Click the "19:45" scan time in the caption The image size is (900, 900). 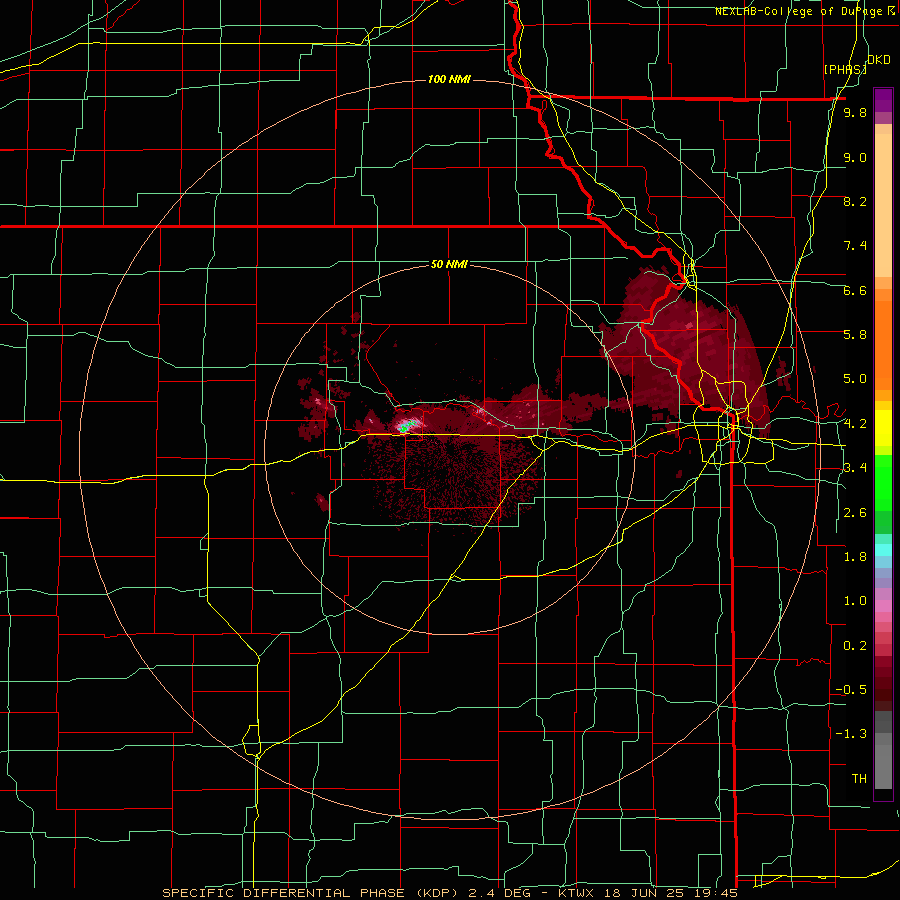pos(716,893)
